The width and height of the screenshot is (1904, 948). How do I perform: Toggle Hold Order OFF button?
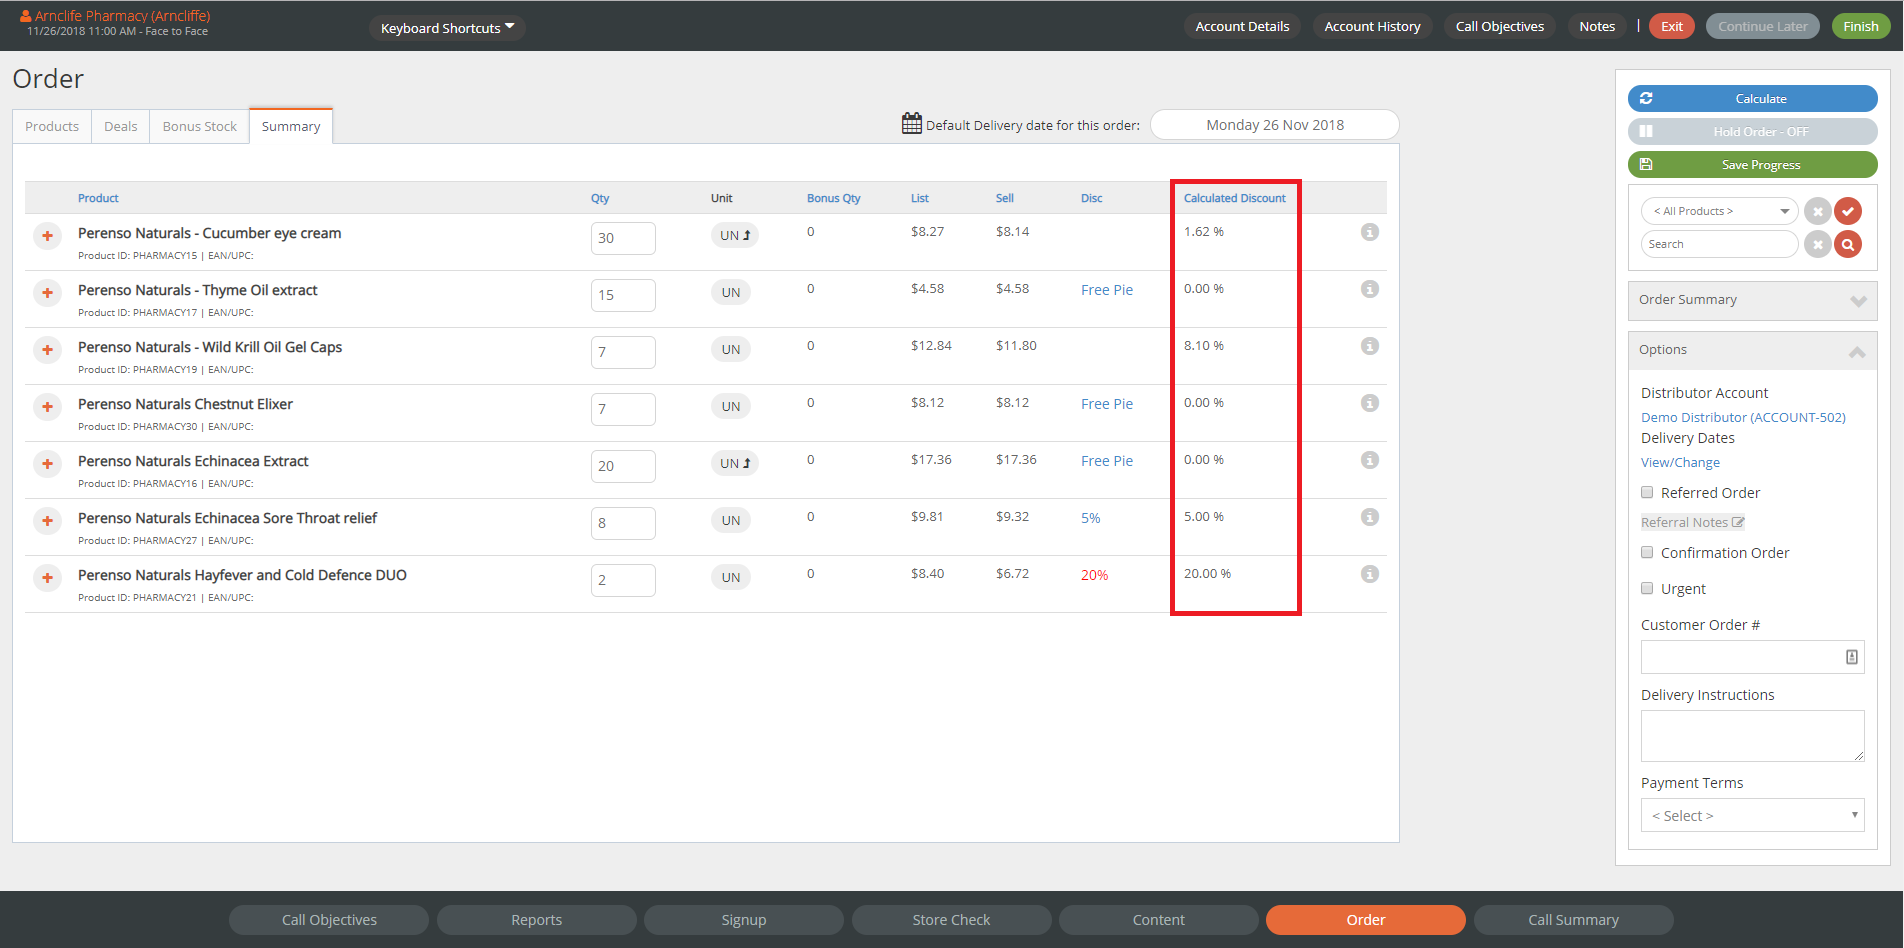click(1752, 132)
